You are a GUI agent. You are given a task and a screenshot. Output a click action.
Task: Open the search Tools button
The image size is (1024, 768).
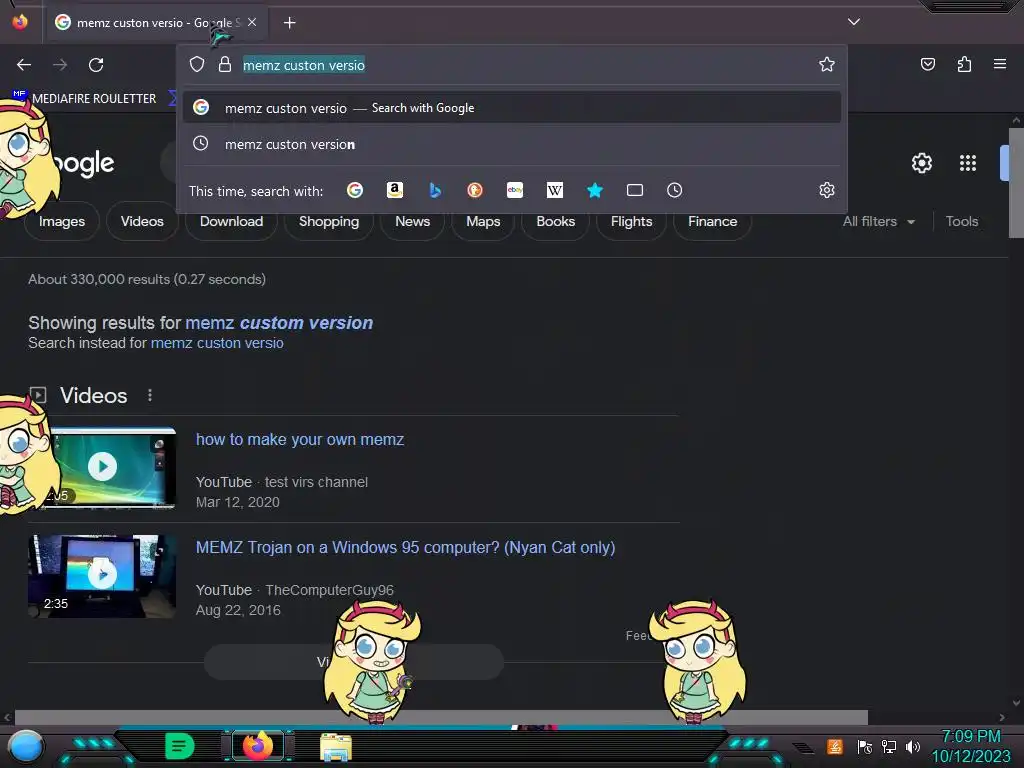(962, 221)
